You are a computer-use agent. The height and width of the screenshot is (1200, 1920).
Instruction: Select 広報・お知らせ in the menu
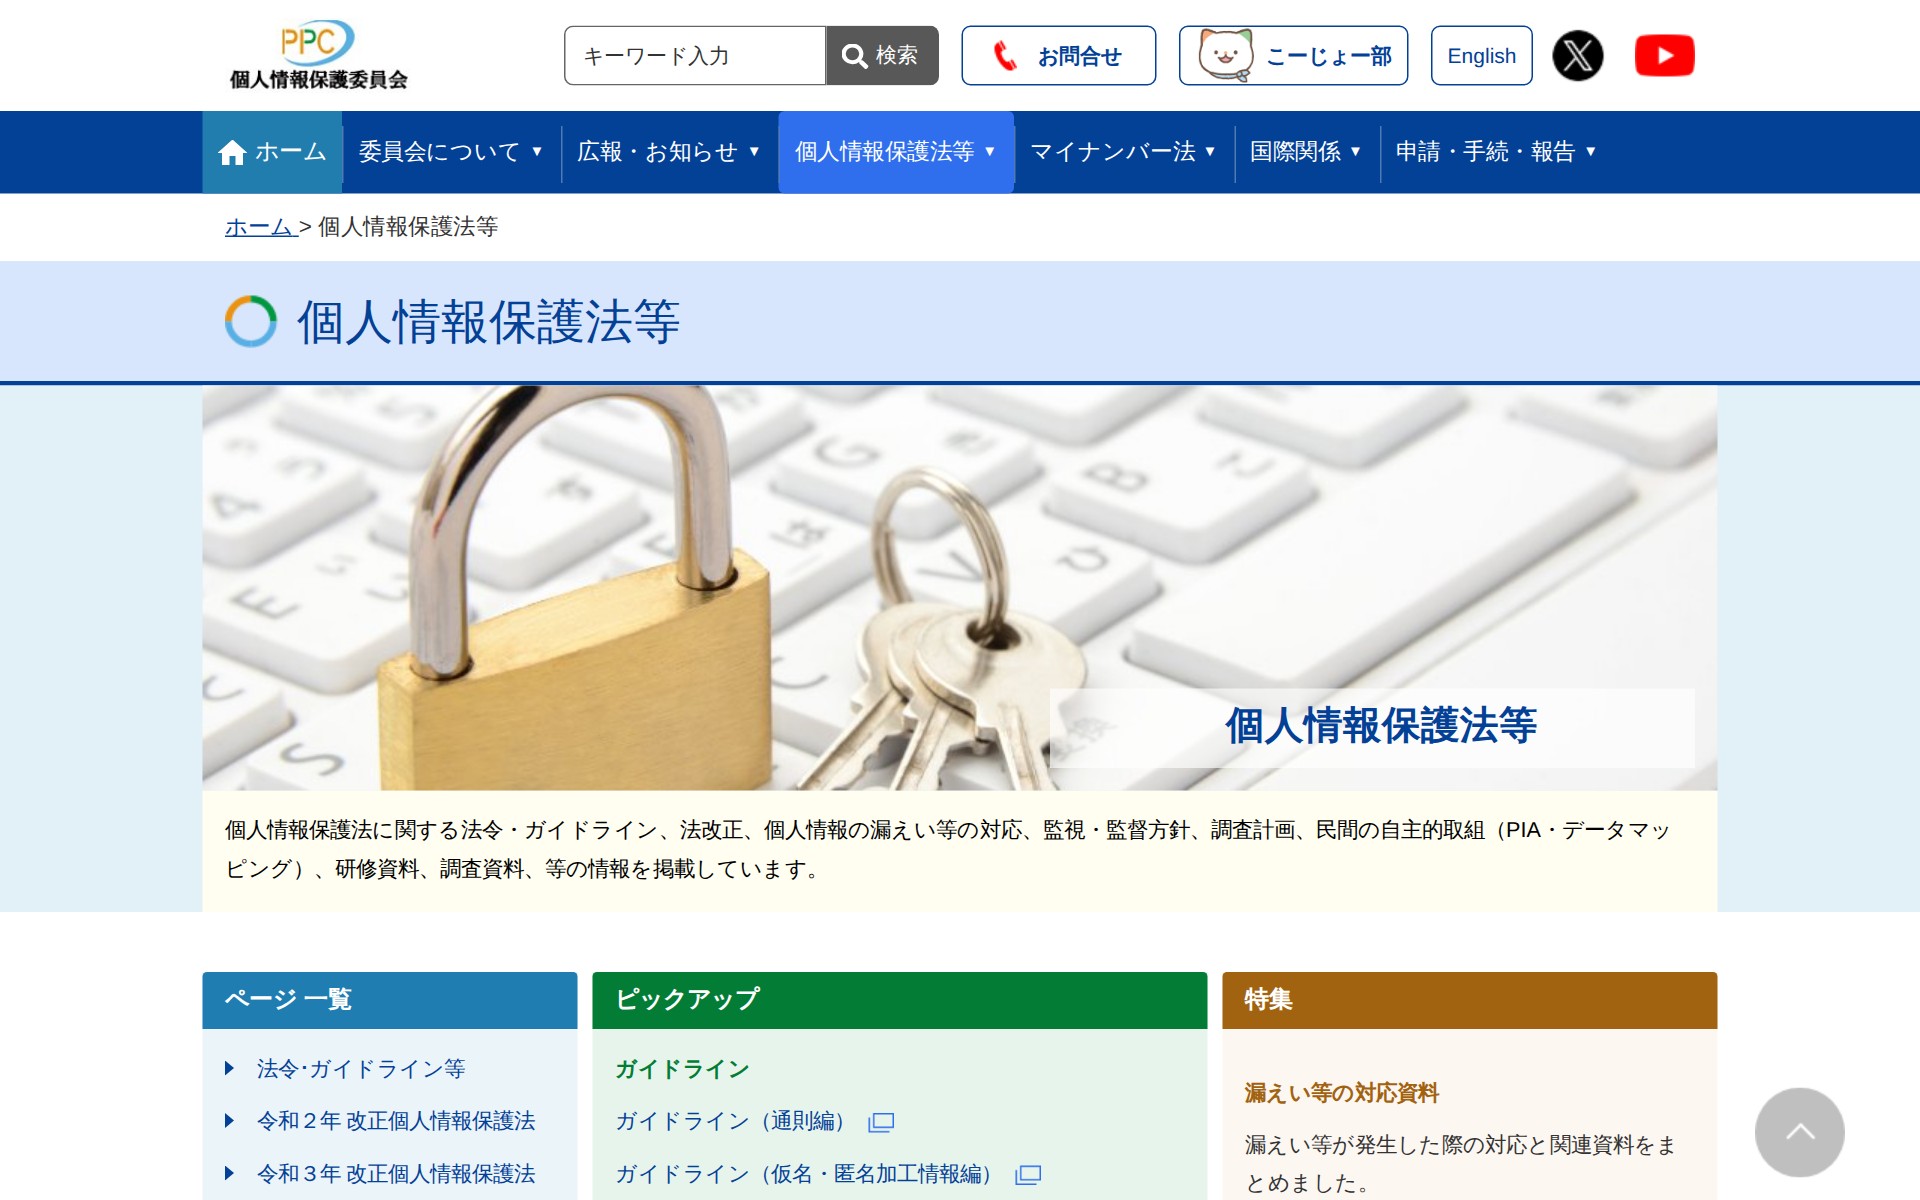click(x=665, y=152)
